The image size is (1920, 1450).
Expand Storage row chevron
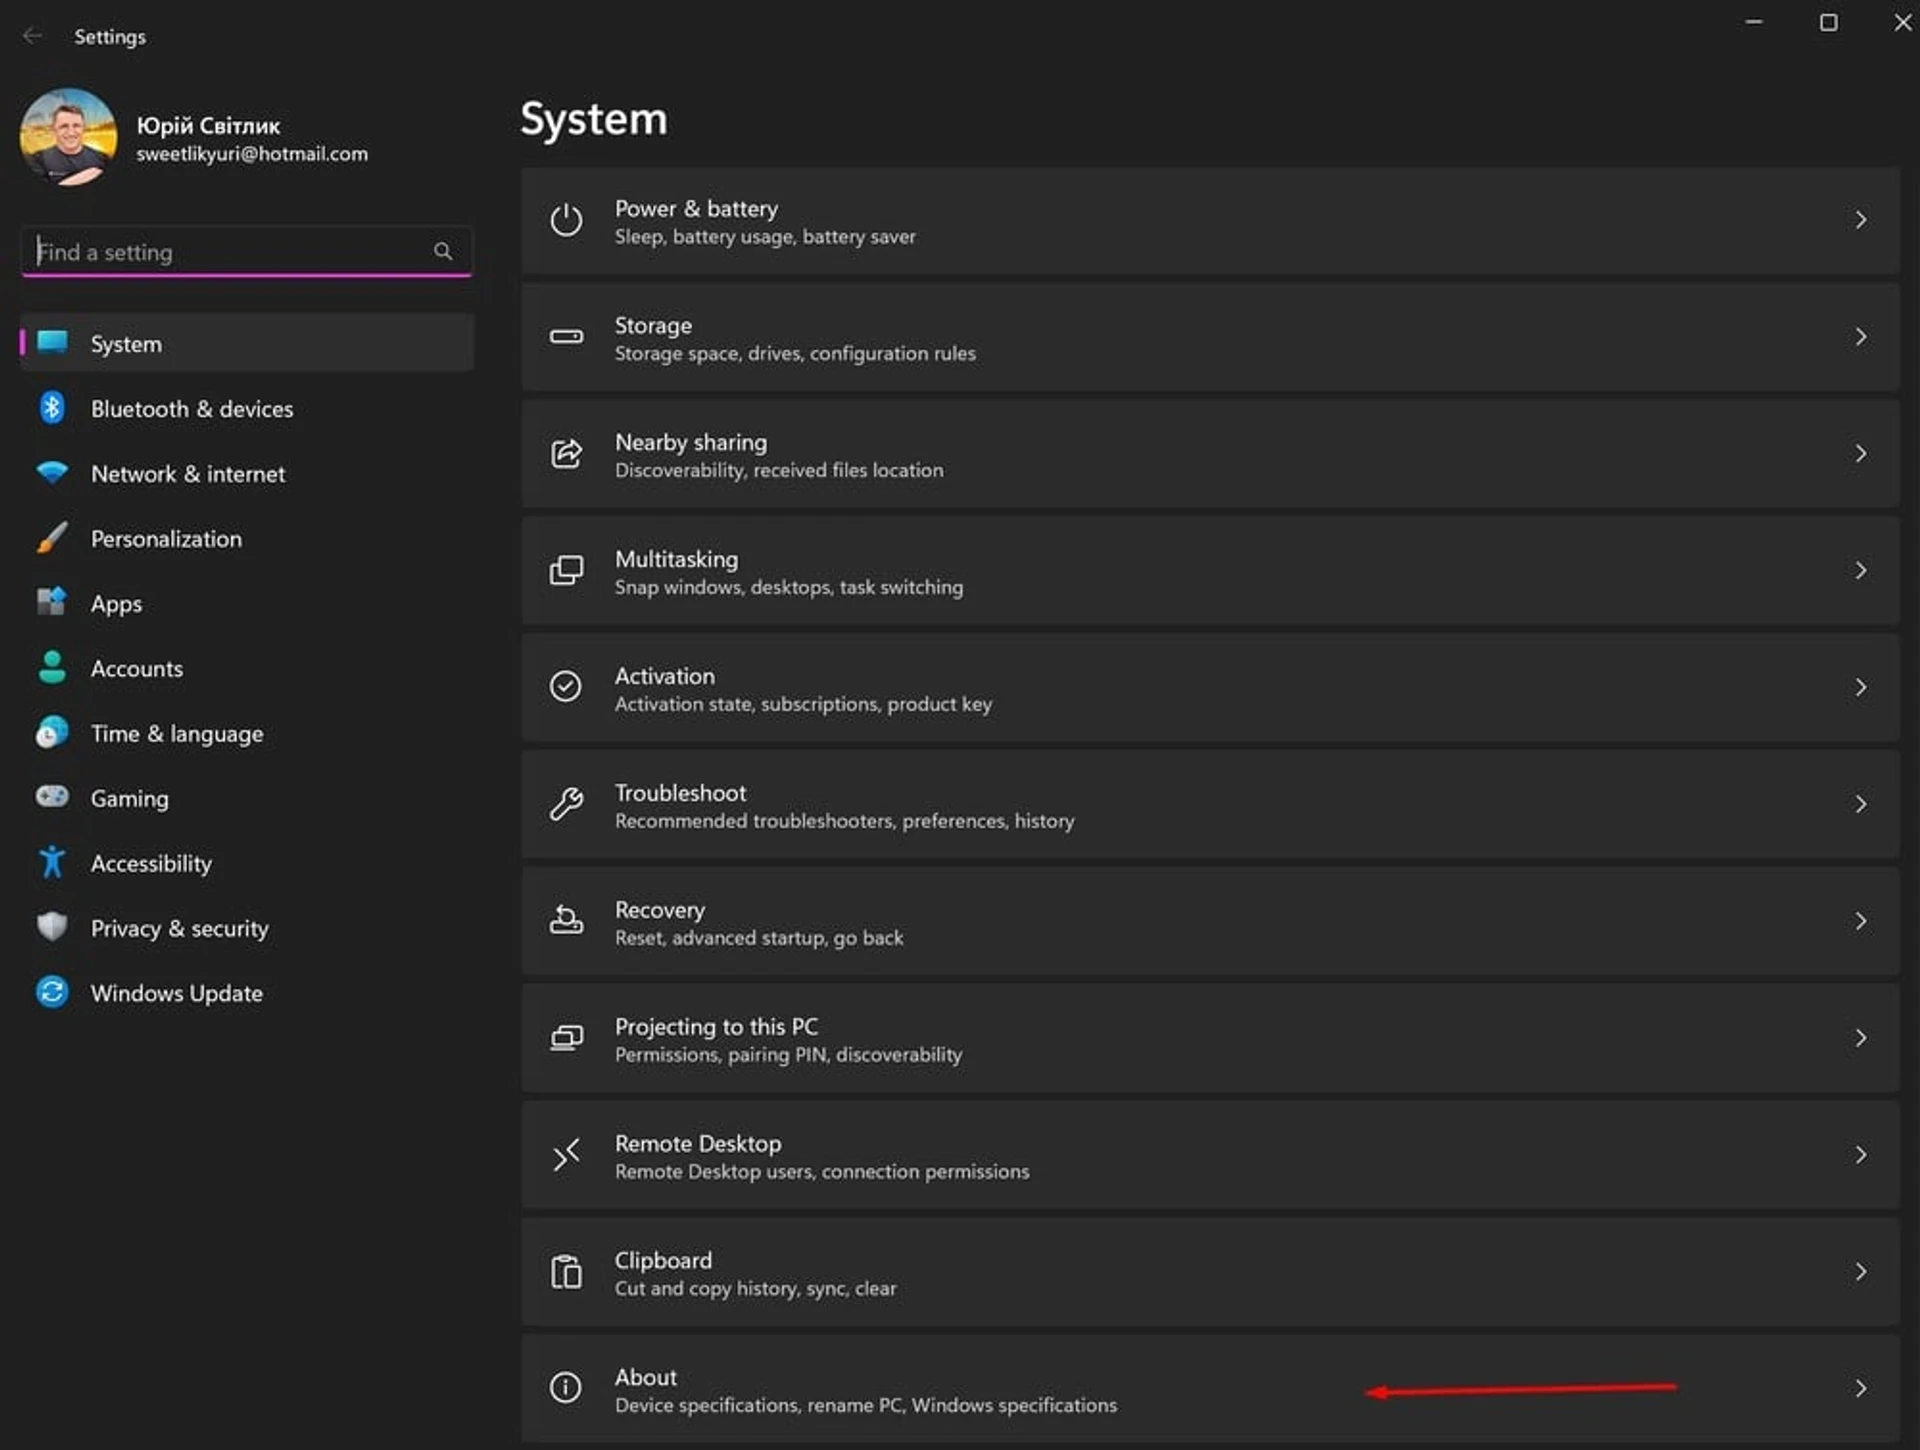[1860, 337]
